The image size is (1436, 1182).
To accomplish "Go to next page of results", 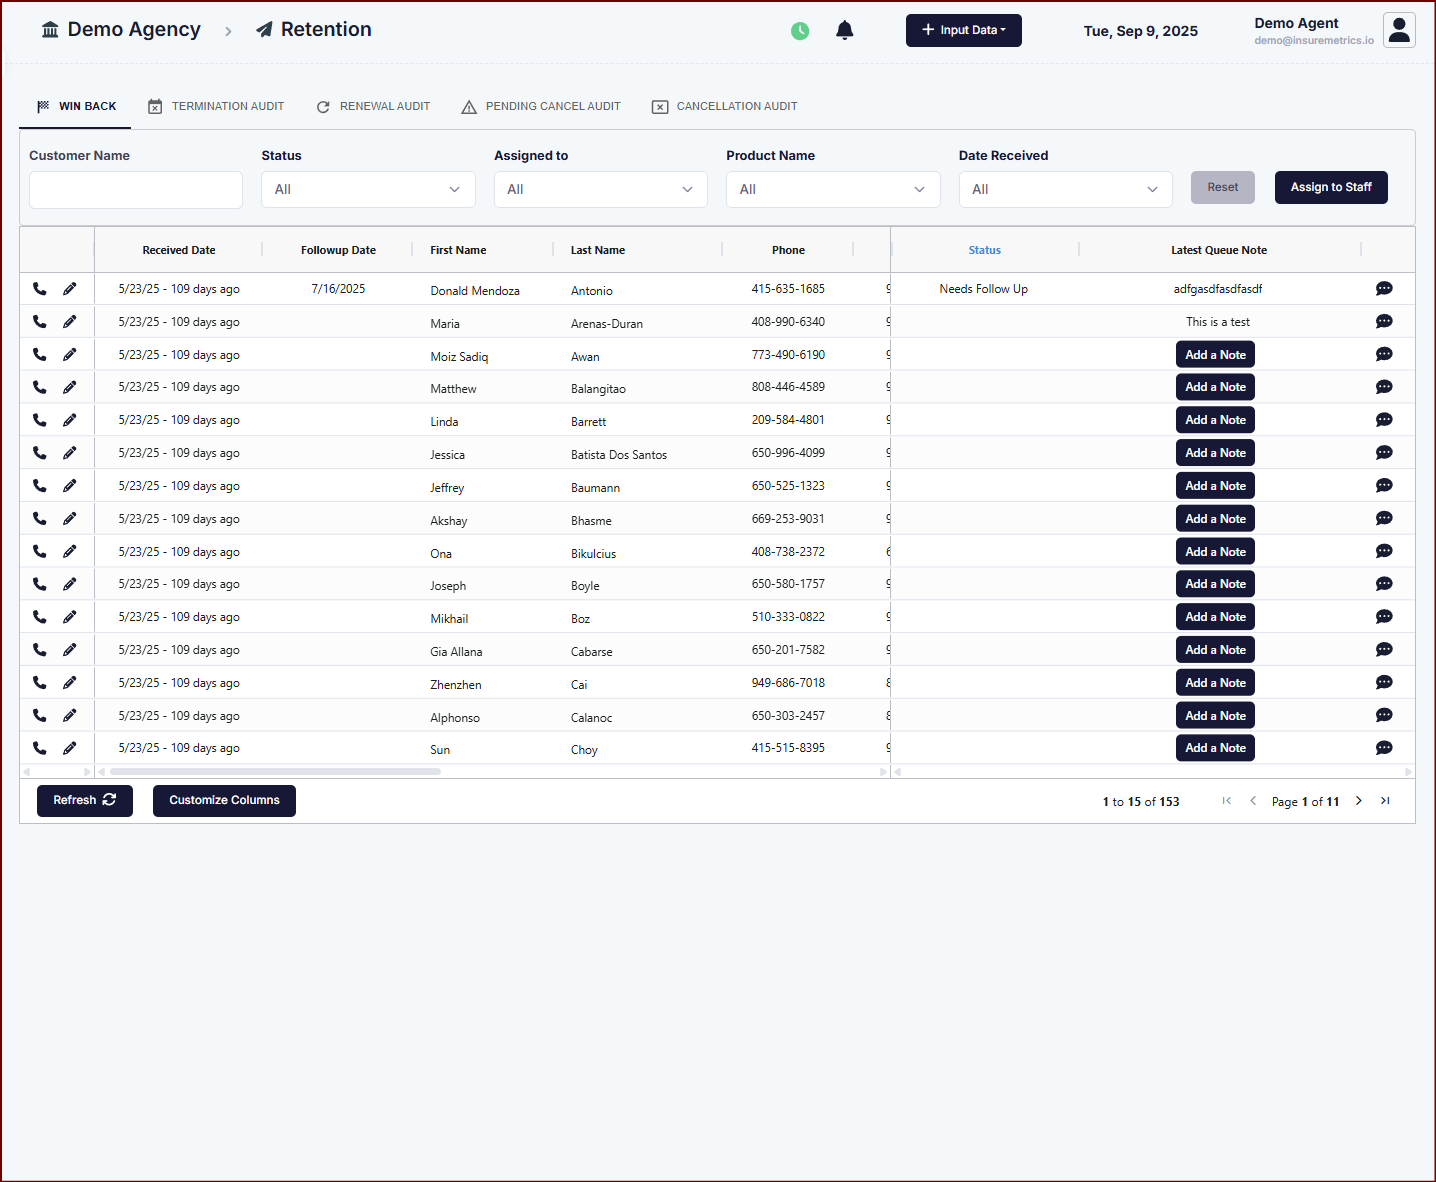I will tap(1358, 801).
